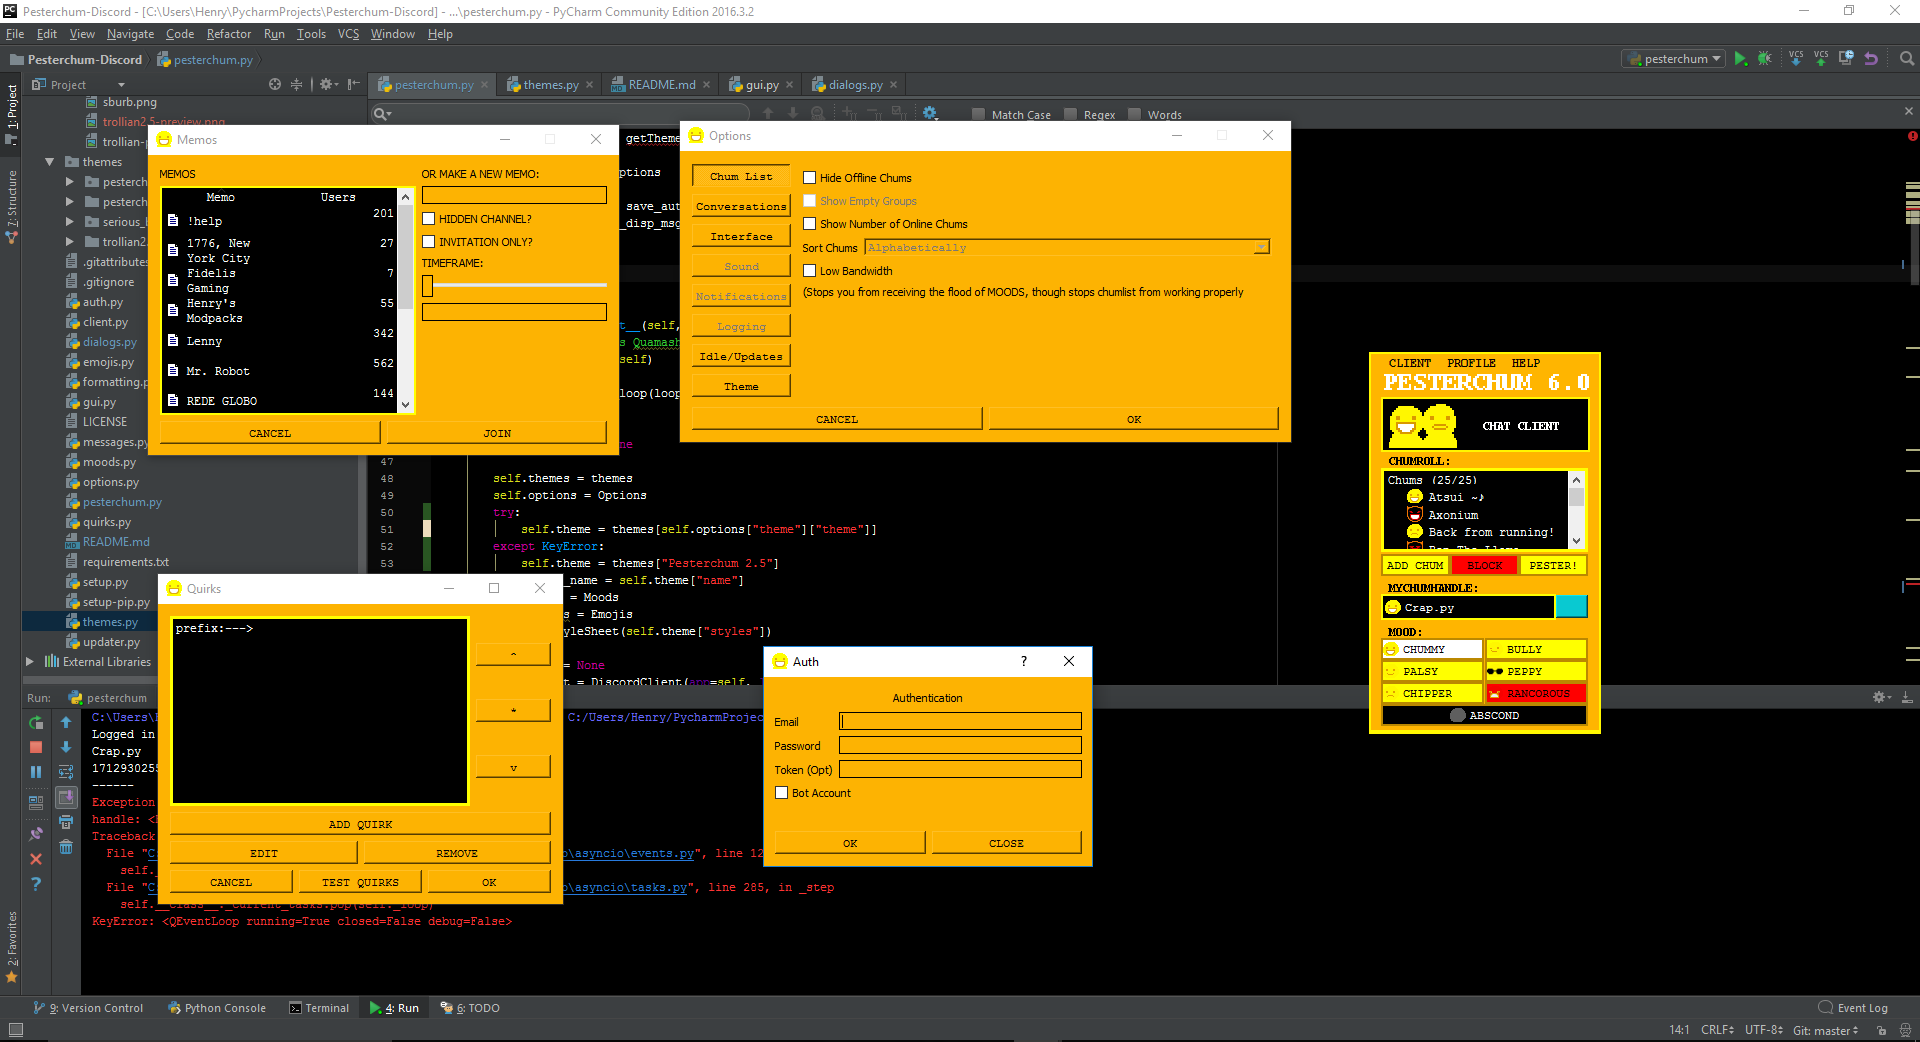This screenshot has width=1920, height=1042.
Task: Collapse the themes folder in project tree
Action: pos(50,162)
